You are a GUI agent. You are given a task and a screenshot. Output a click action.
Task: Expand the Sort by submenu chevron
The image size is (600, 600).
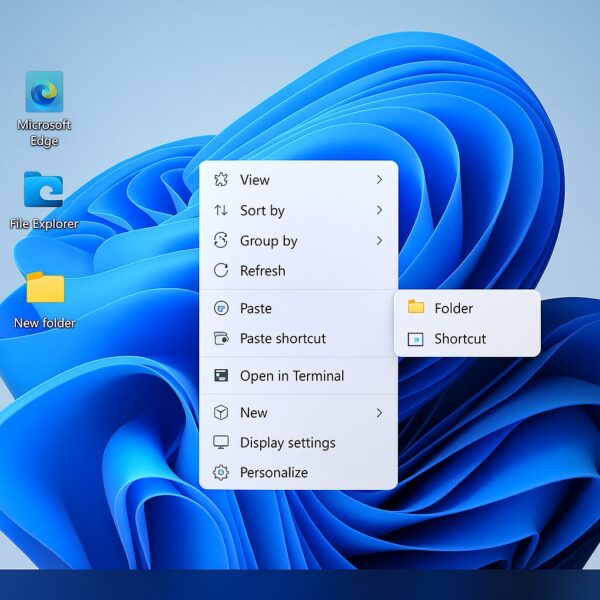tap(379, 210)
